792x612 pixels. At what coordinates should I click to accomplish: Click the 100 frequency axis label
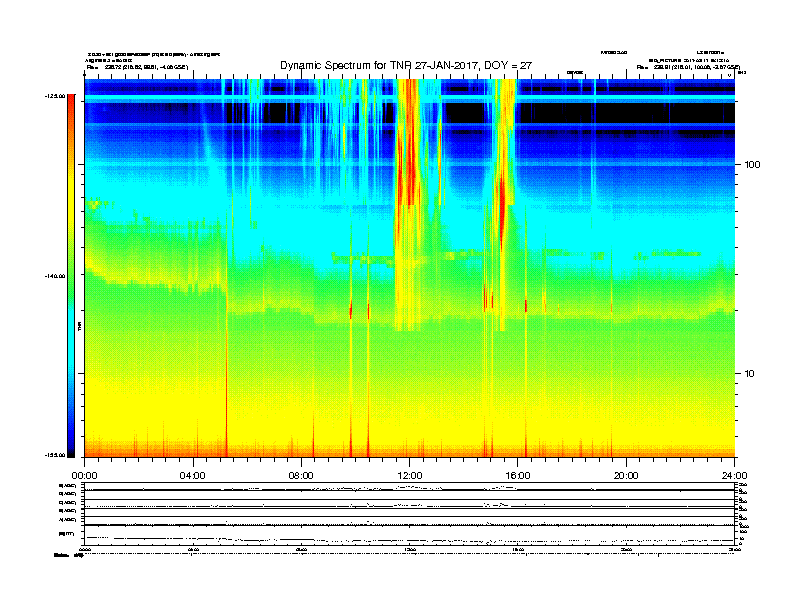(752, 165)
